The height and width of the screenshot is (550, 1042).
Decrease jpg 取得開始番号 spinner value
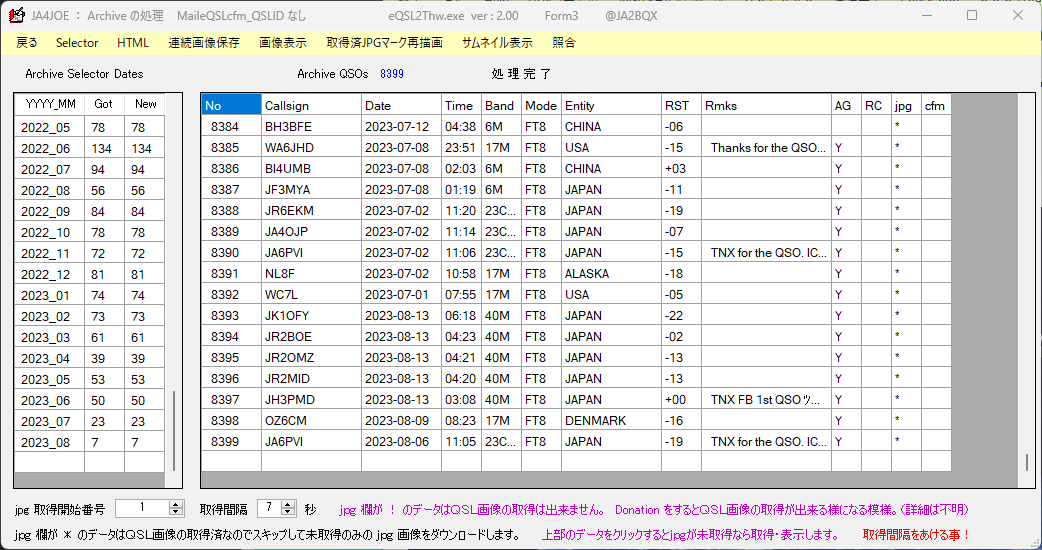tap(175, 512)
